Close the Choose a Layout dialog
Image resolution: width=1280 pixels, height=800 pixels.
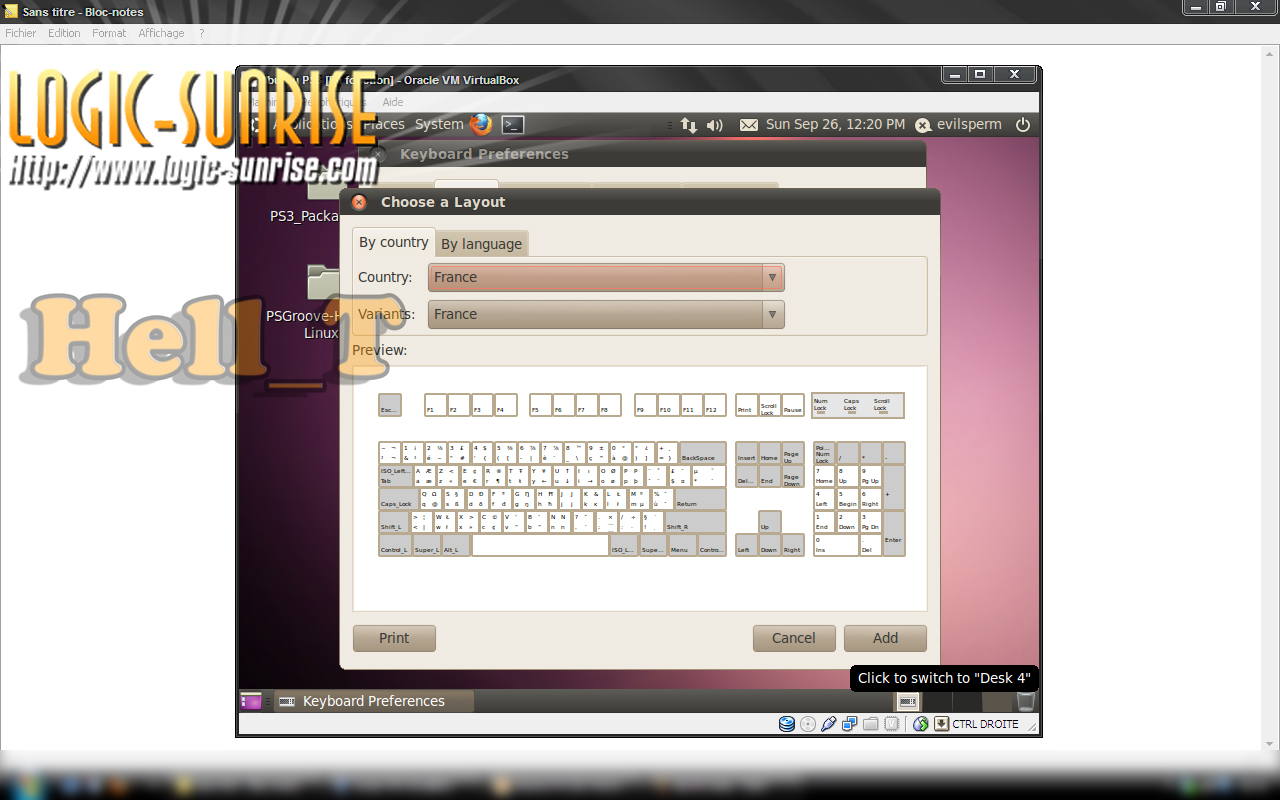359,202
